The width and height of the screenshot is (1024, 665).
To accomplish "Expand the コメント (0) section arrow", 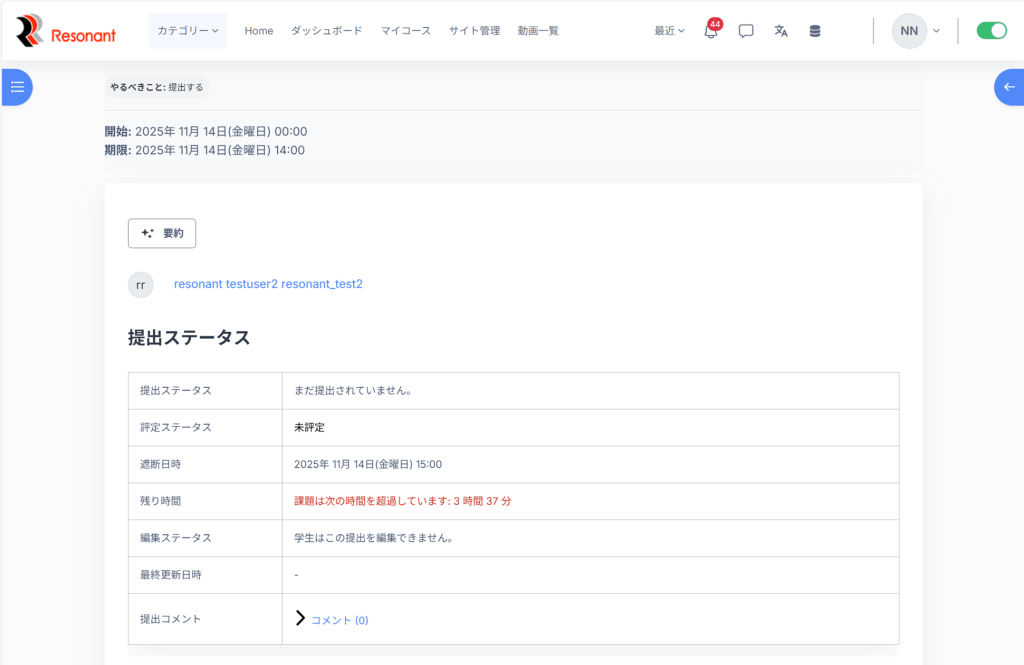I will pos(300,619).
